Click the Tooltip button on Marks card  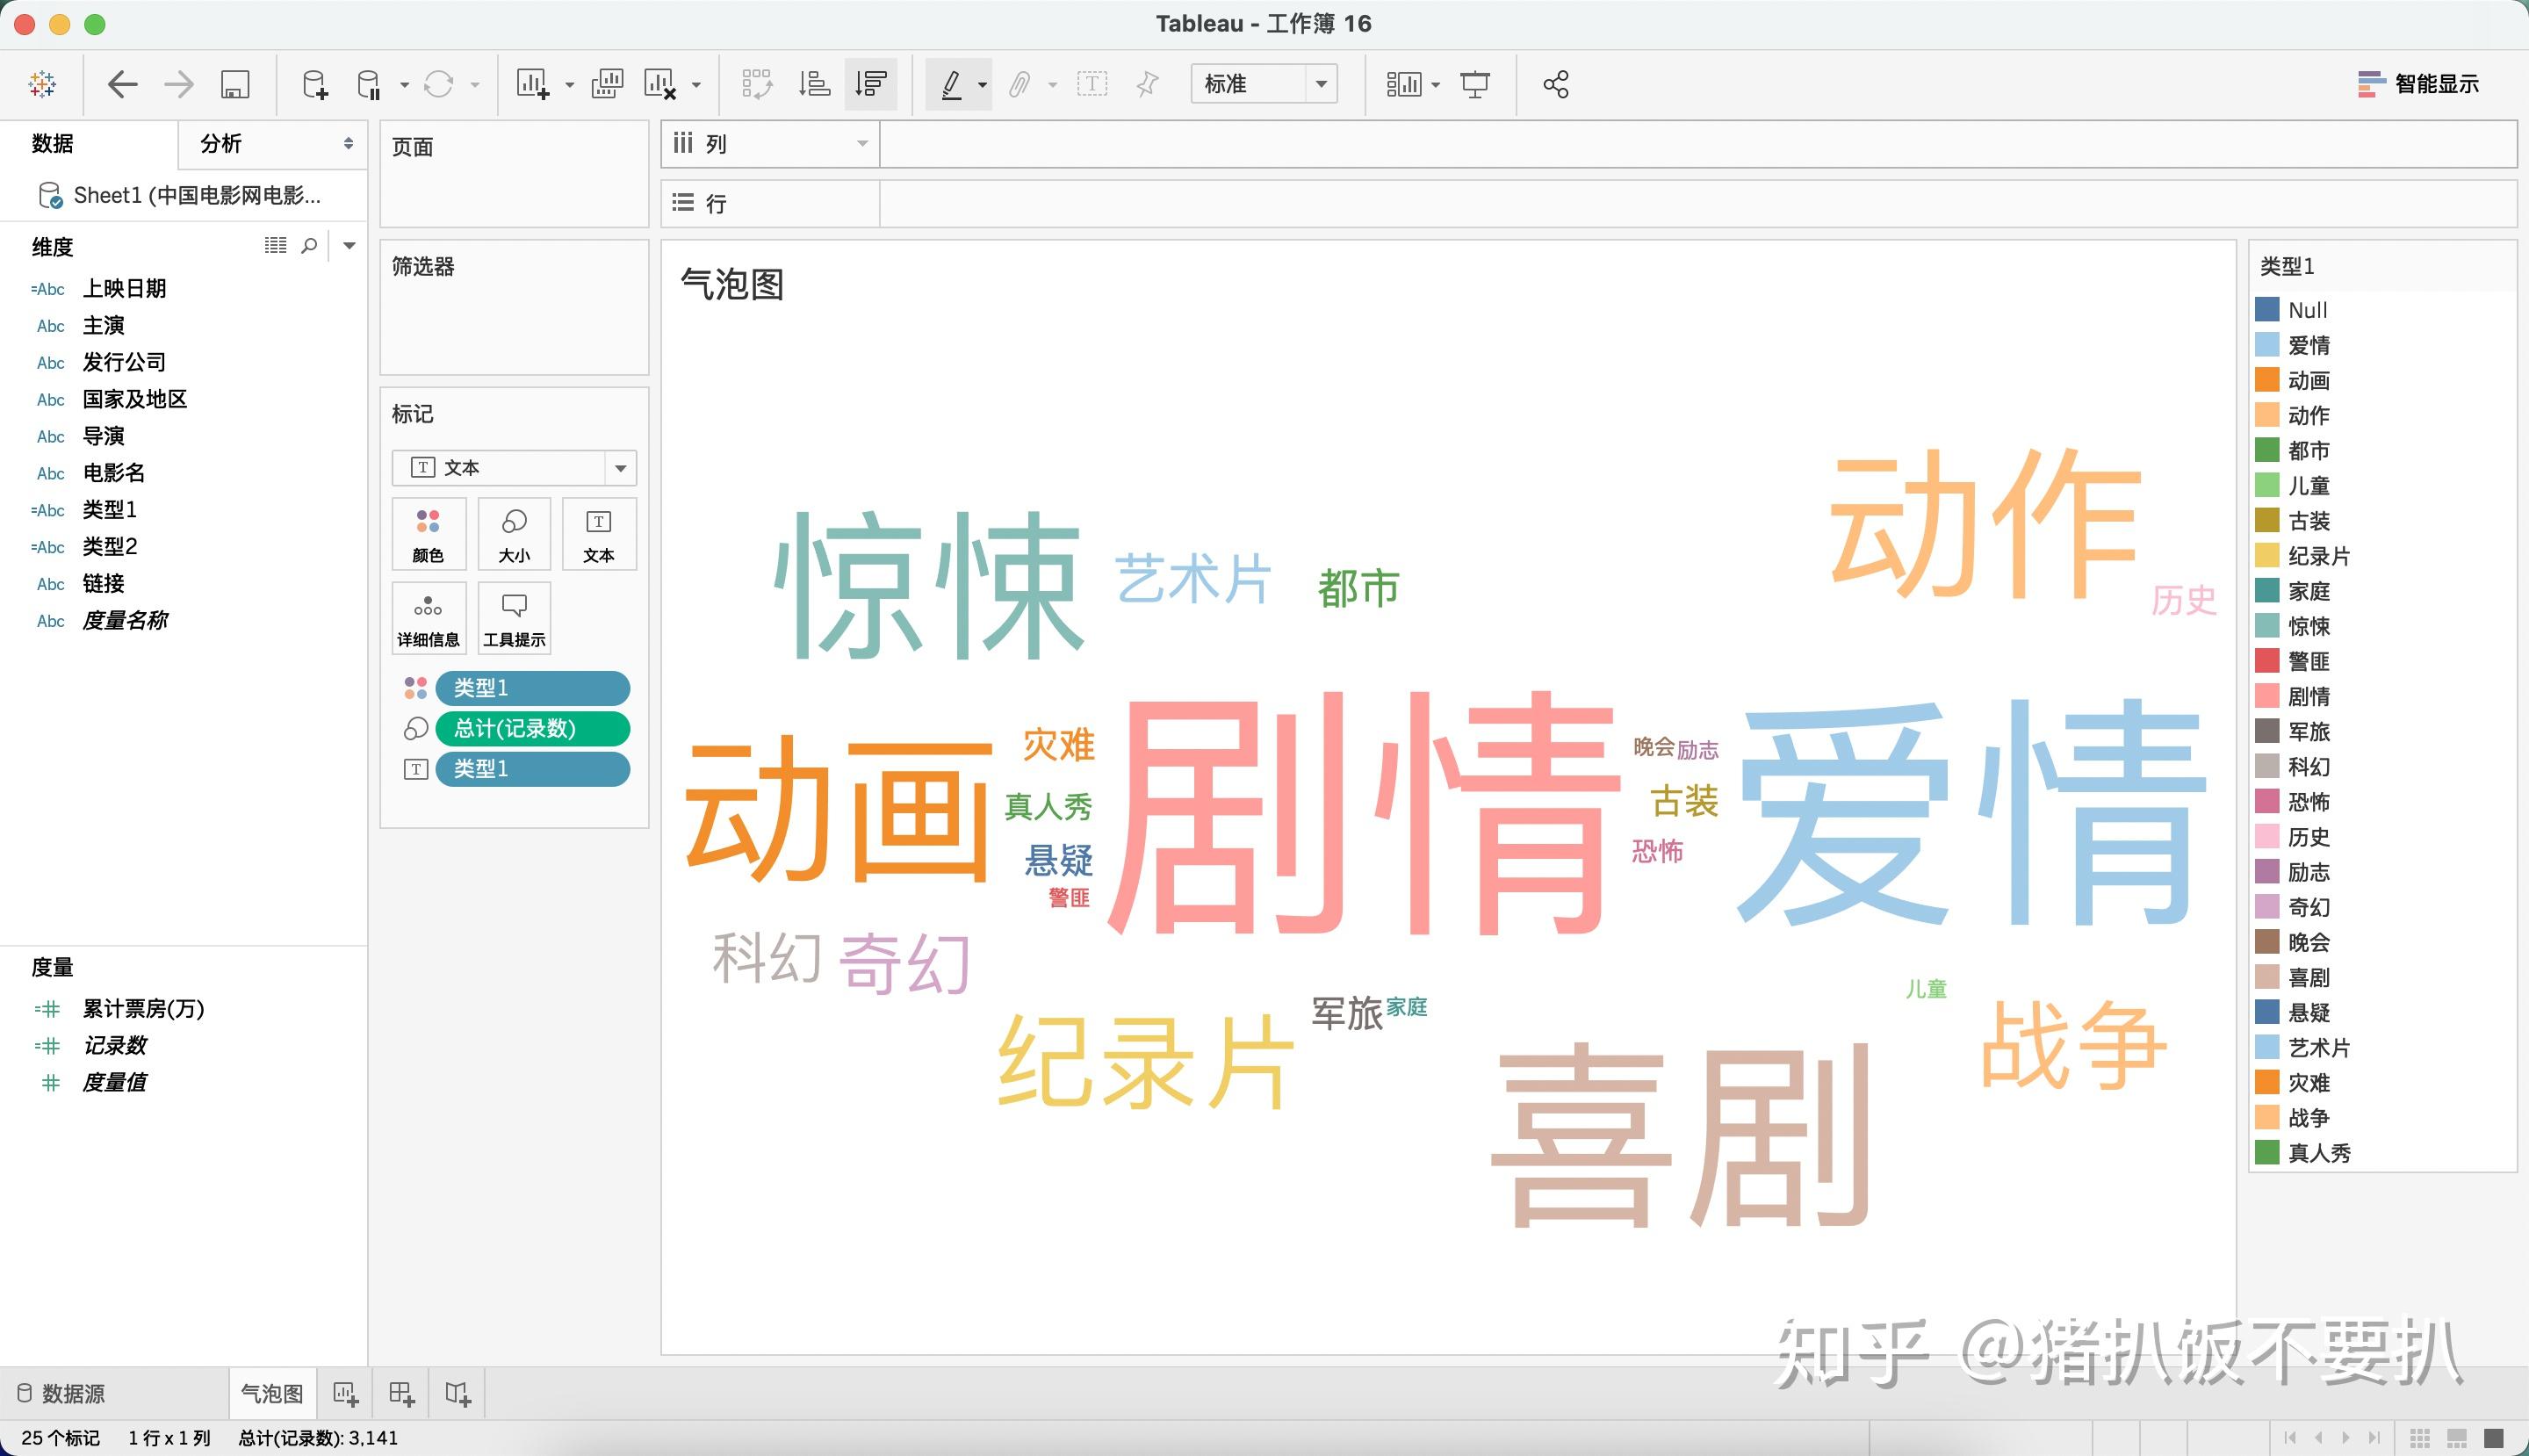pyautogui.click(x=514, y=618)
